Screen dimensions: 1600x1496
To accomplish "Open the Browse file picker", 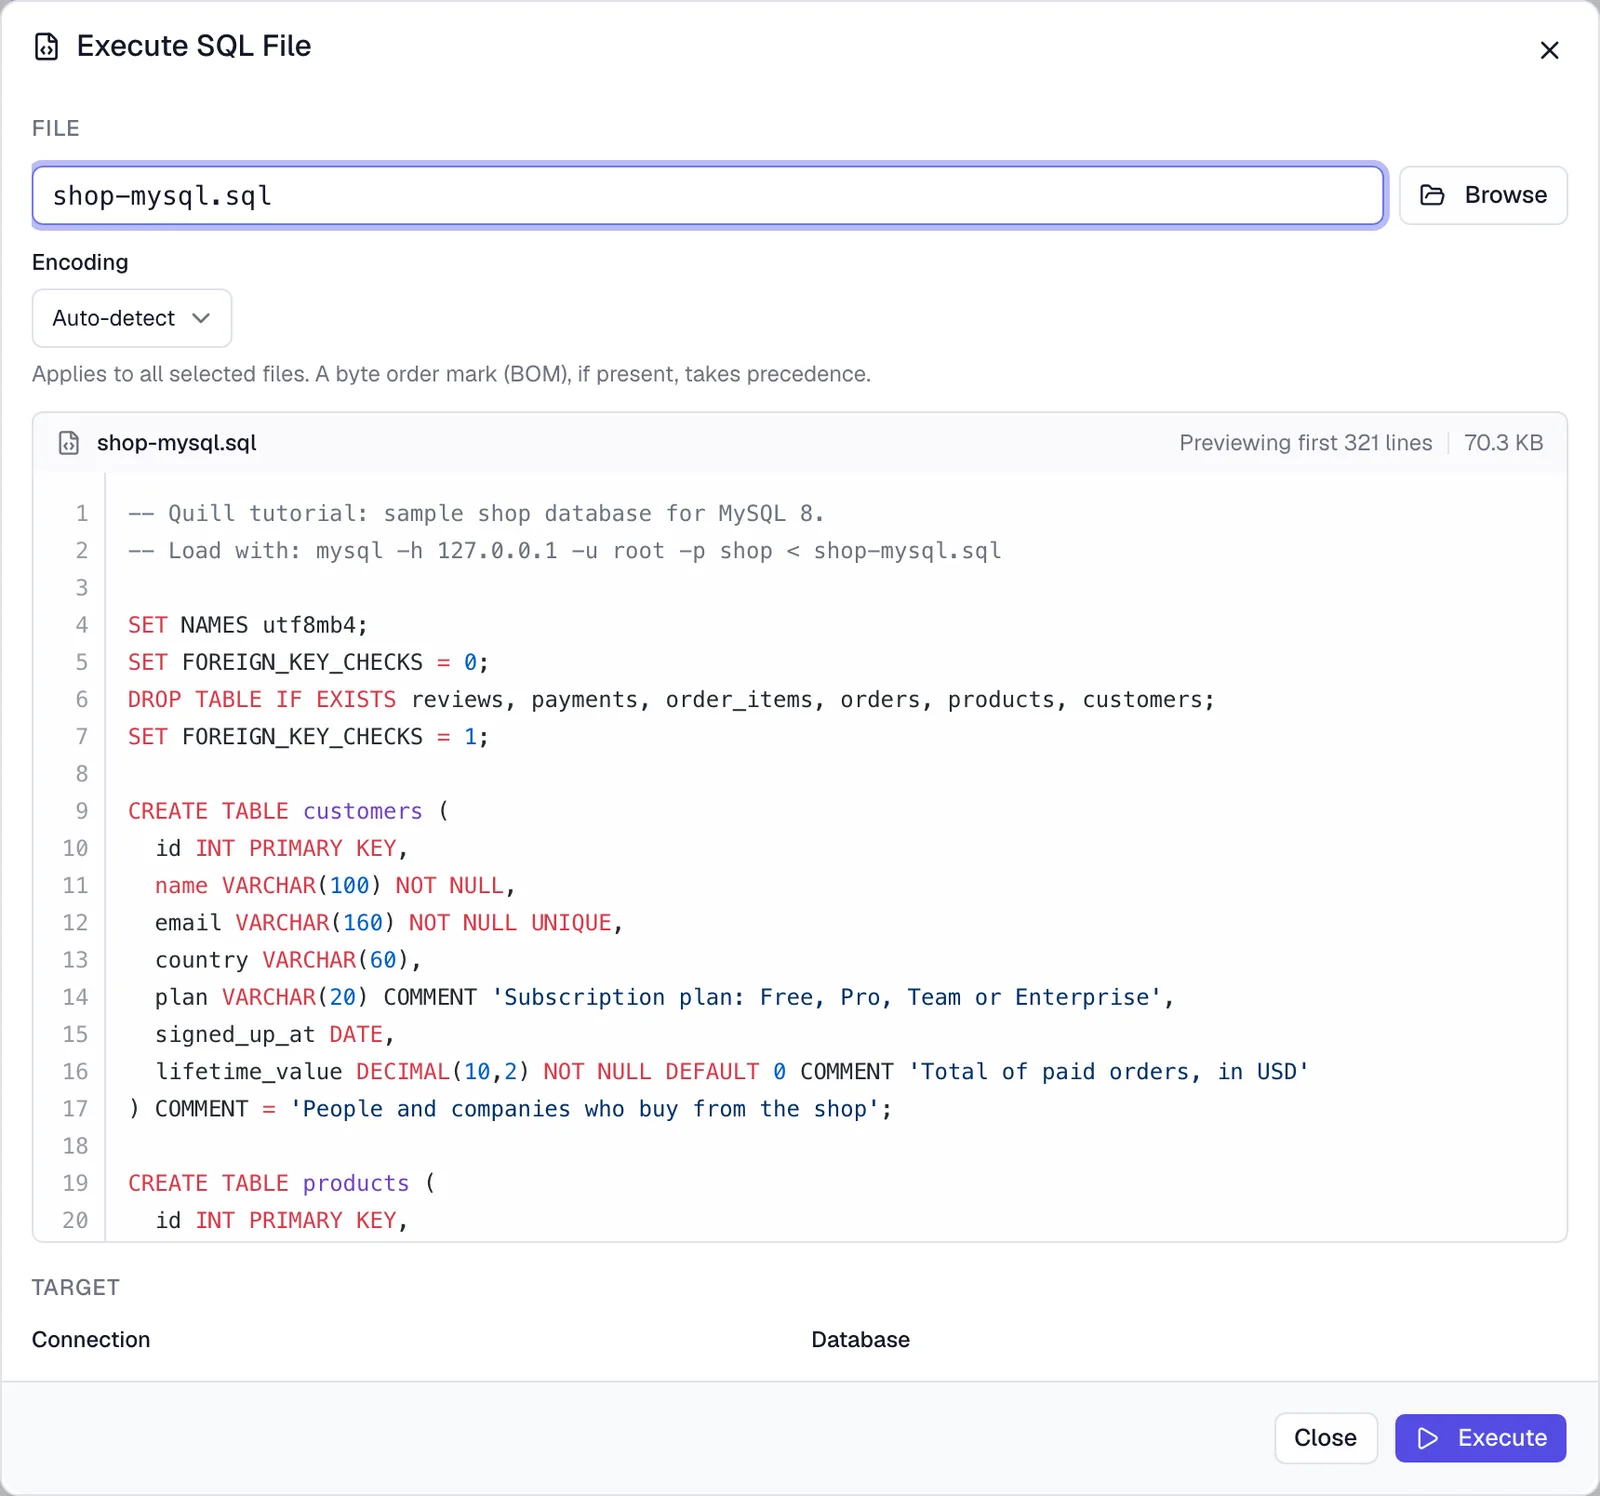I will click(1483, 195).
